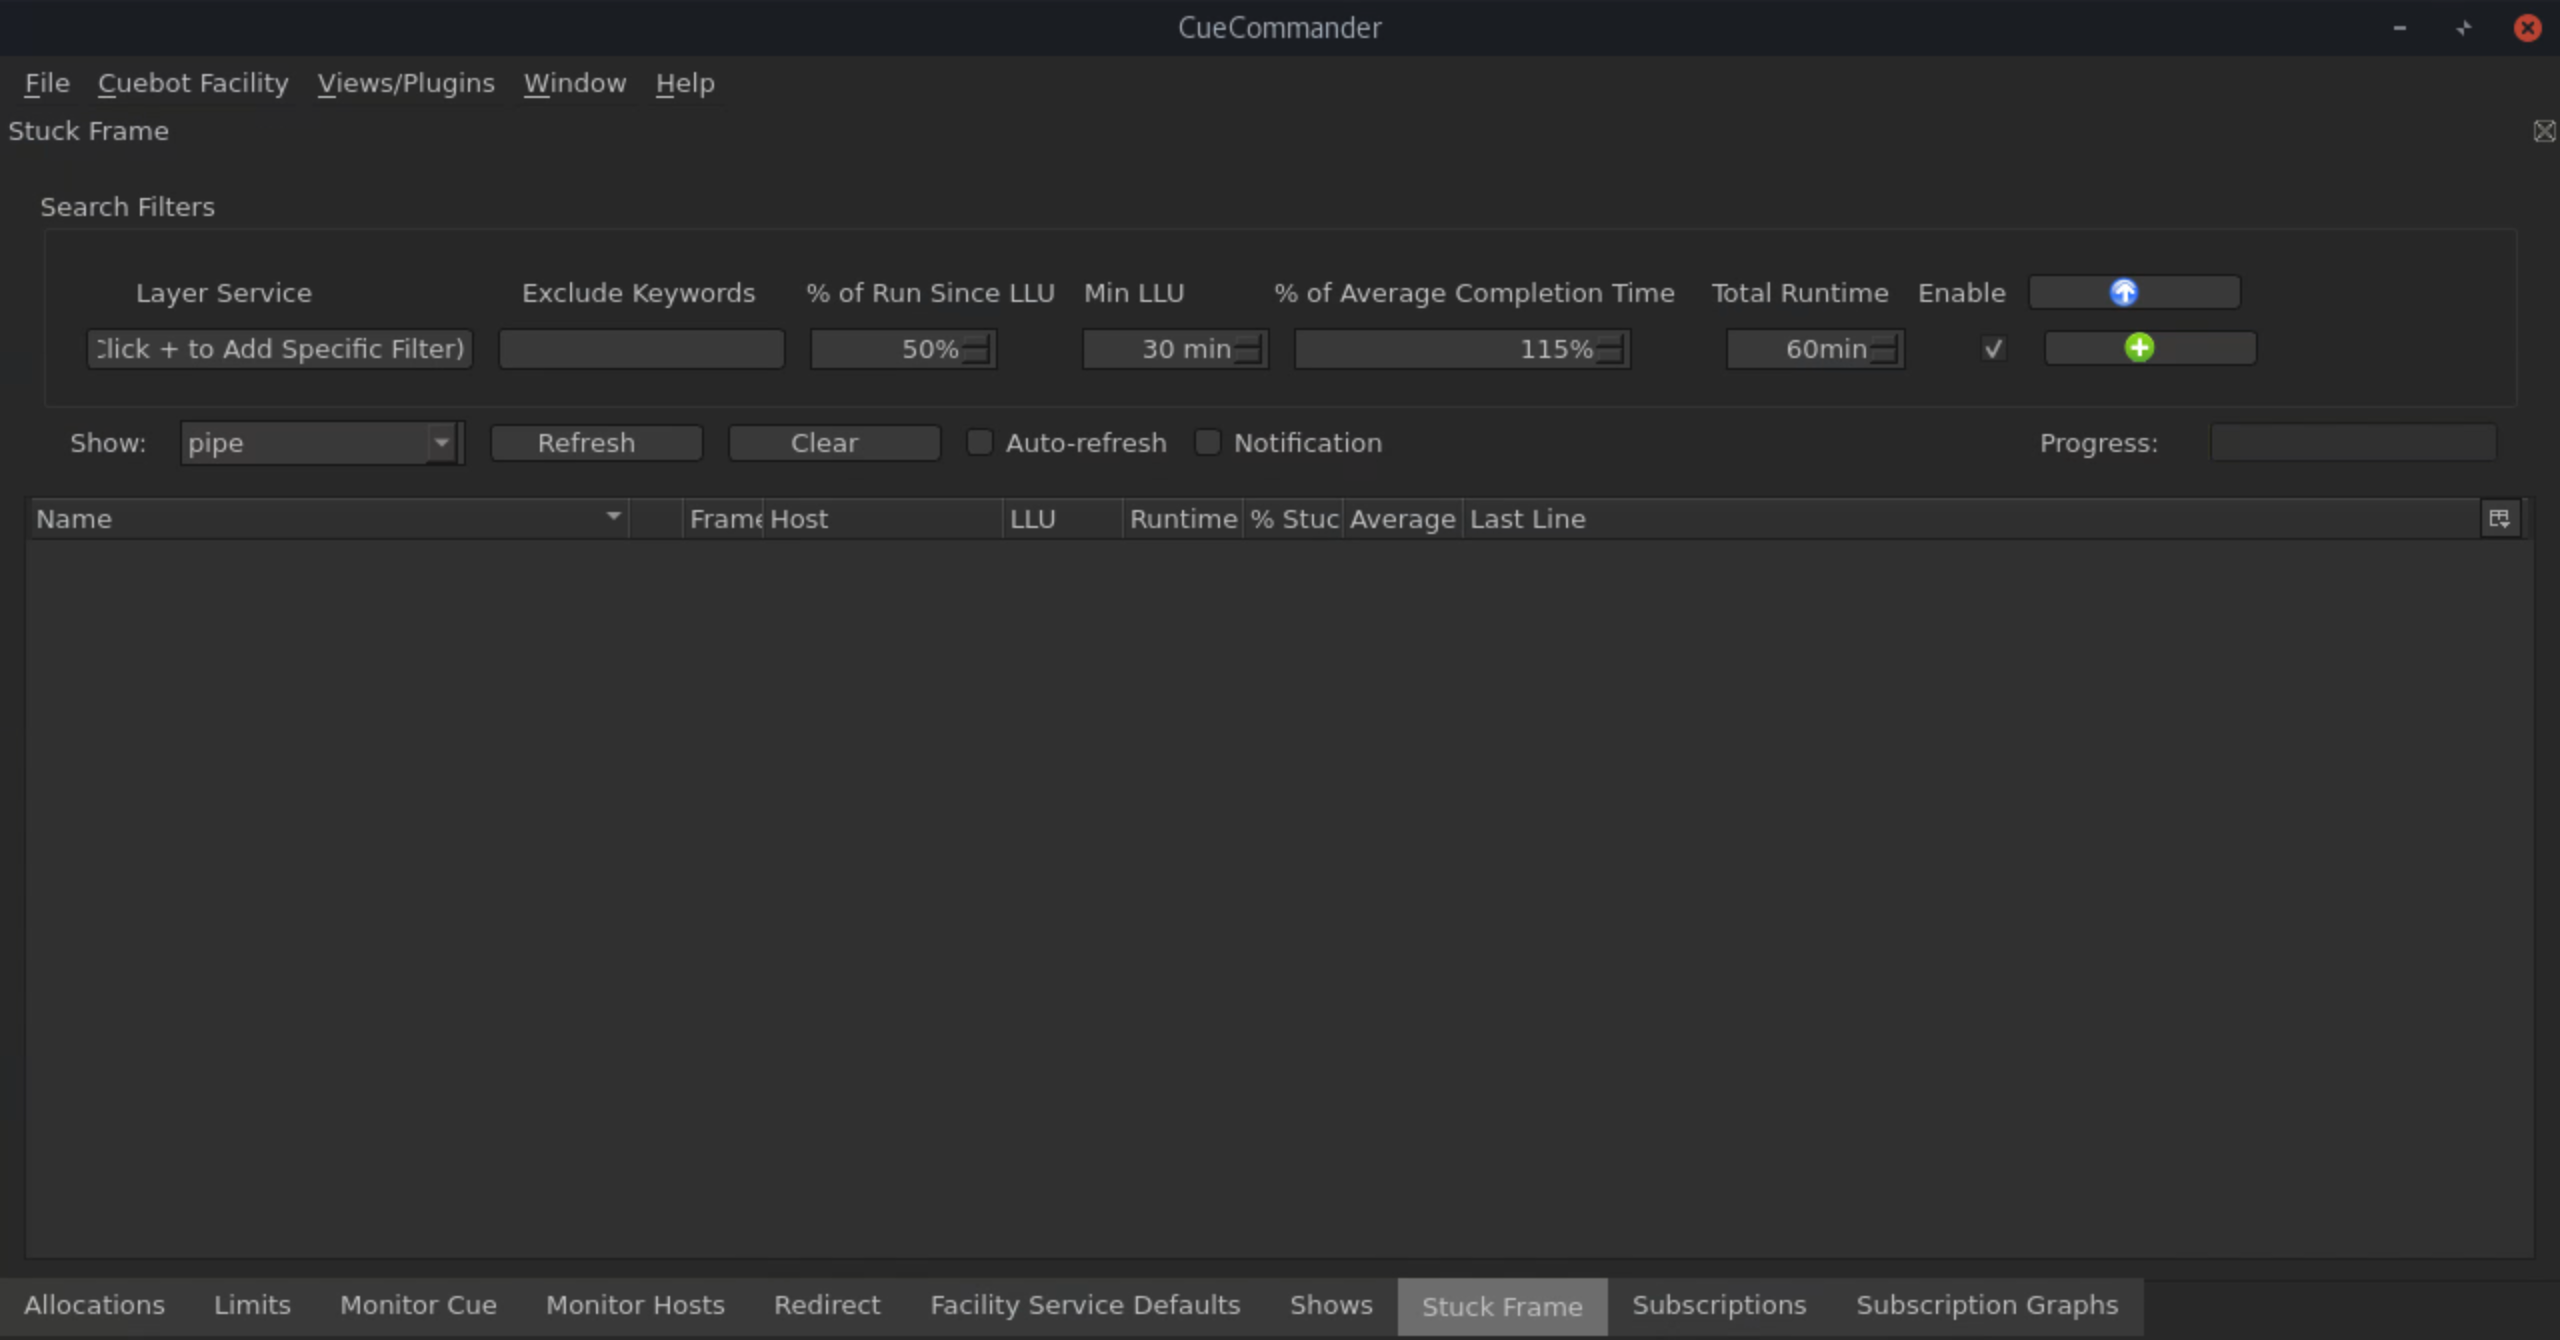Open the File menu
Viewport: 2560px width, 1340px height.
pyautogui.click(x=47, y=83)
